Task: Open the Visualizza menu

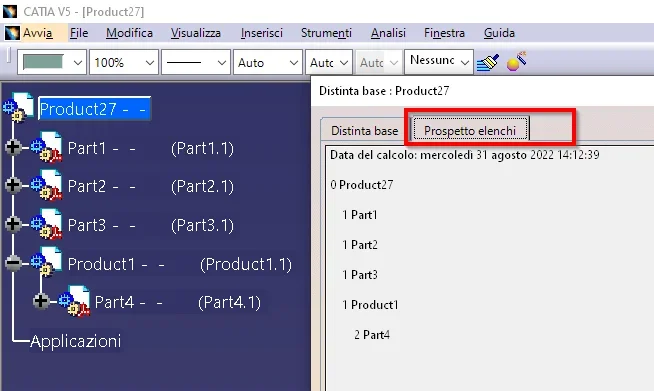Action: click(x=196, y=33)
